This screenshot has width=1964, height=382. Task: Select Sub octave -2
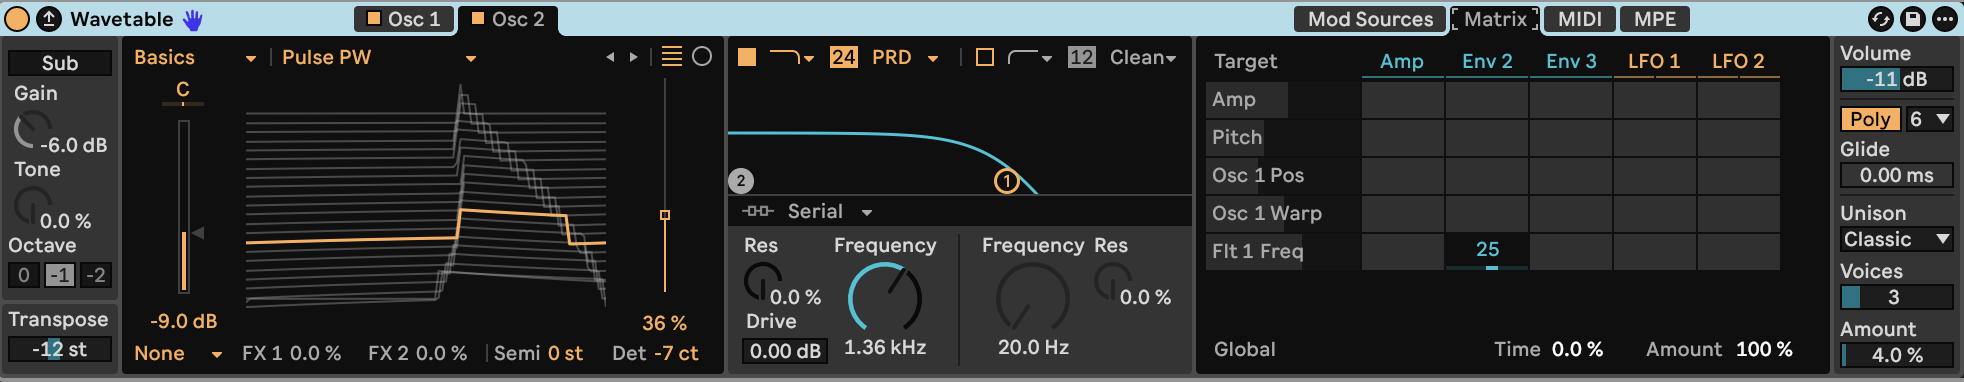click(x=96, y=275)
